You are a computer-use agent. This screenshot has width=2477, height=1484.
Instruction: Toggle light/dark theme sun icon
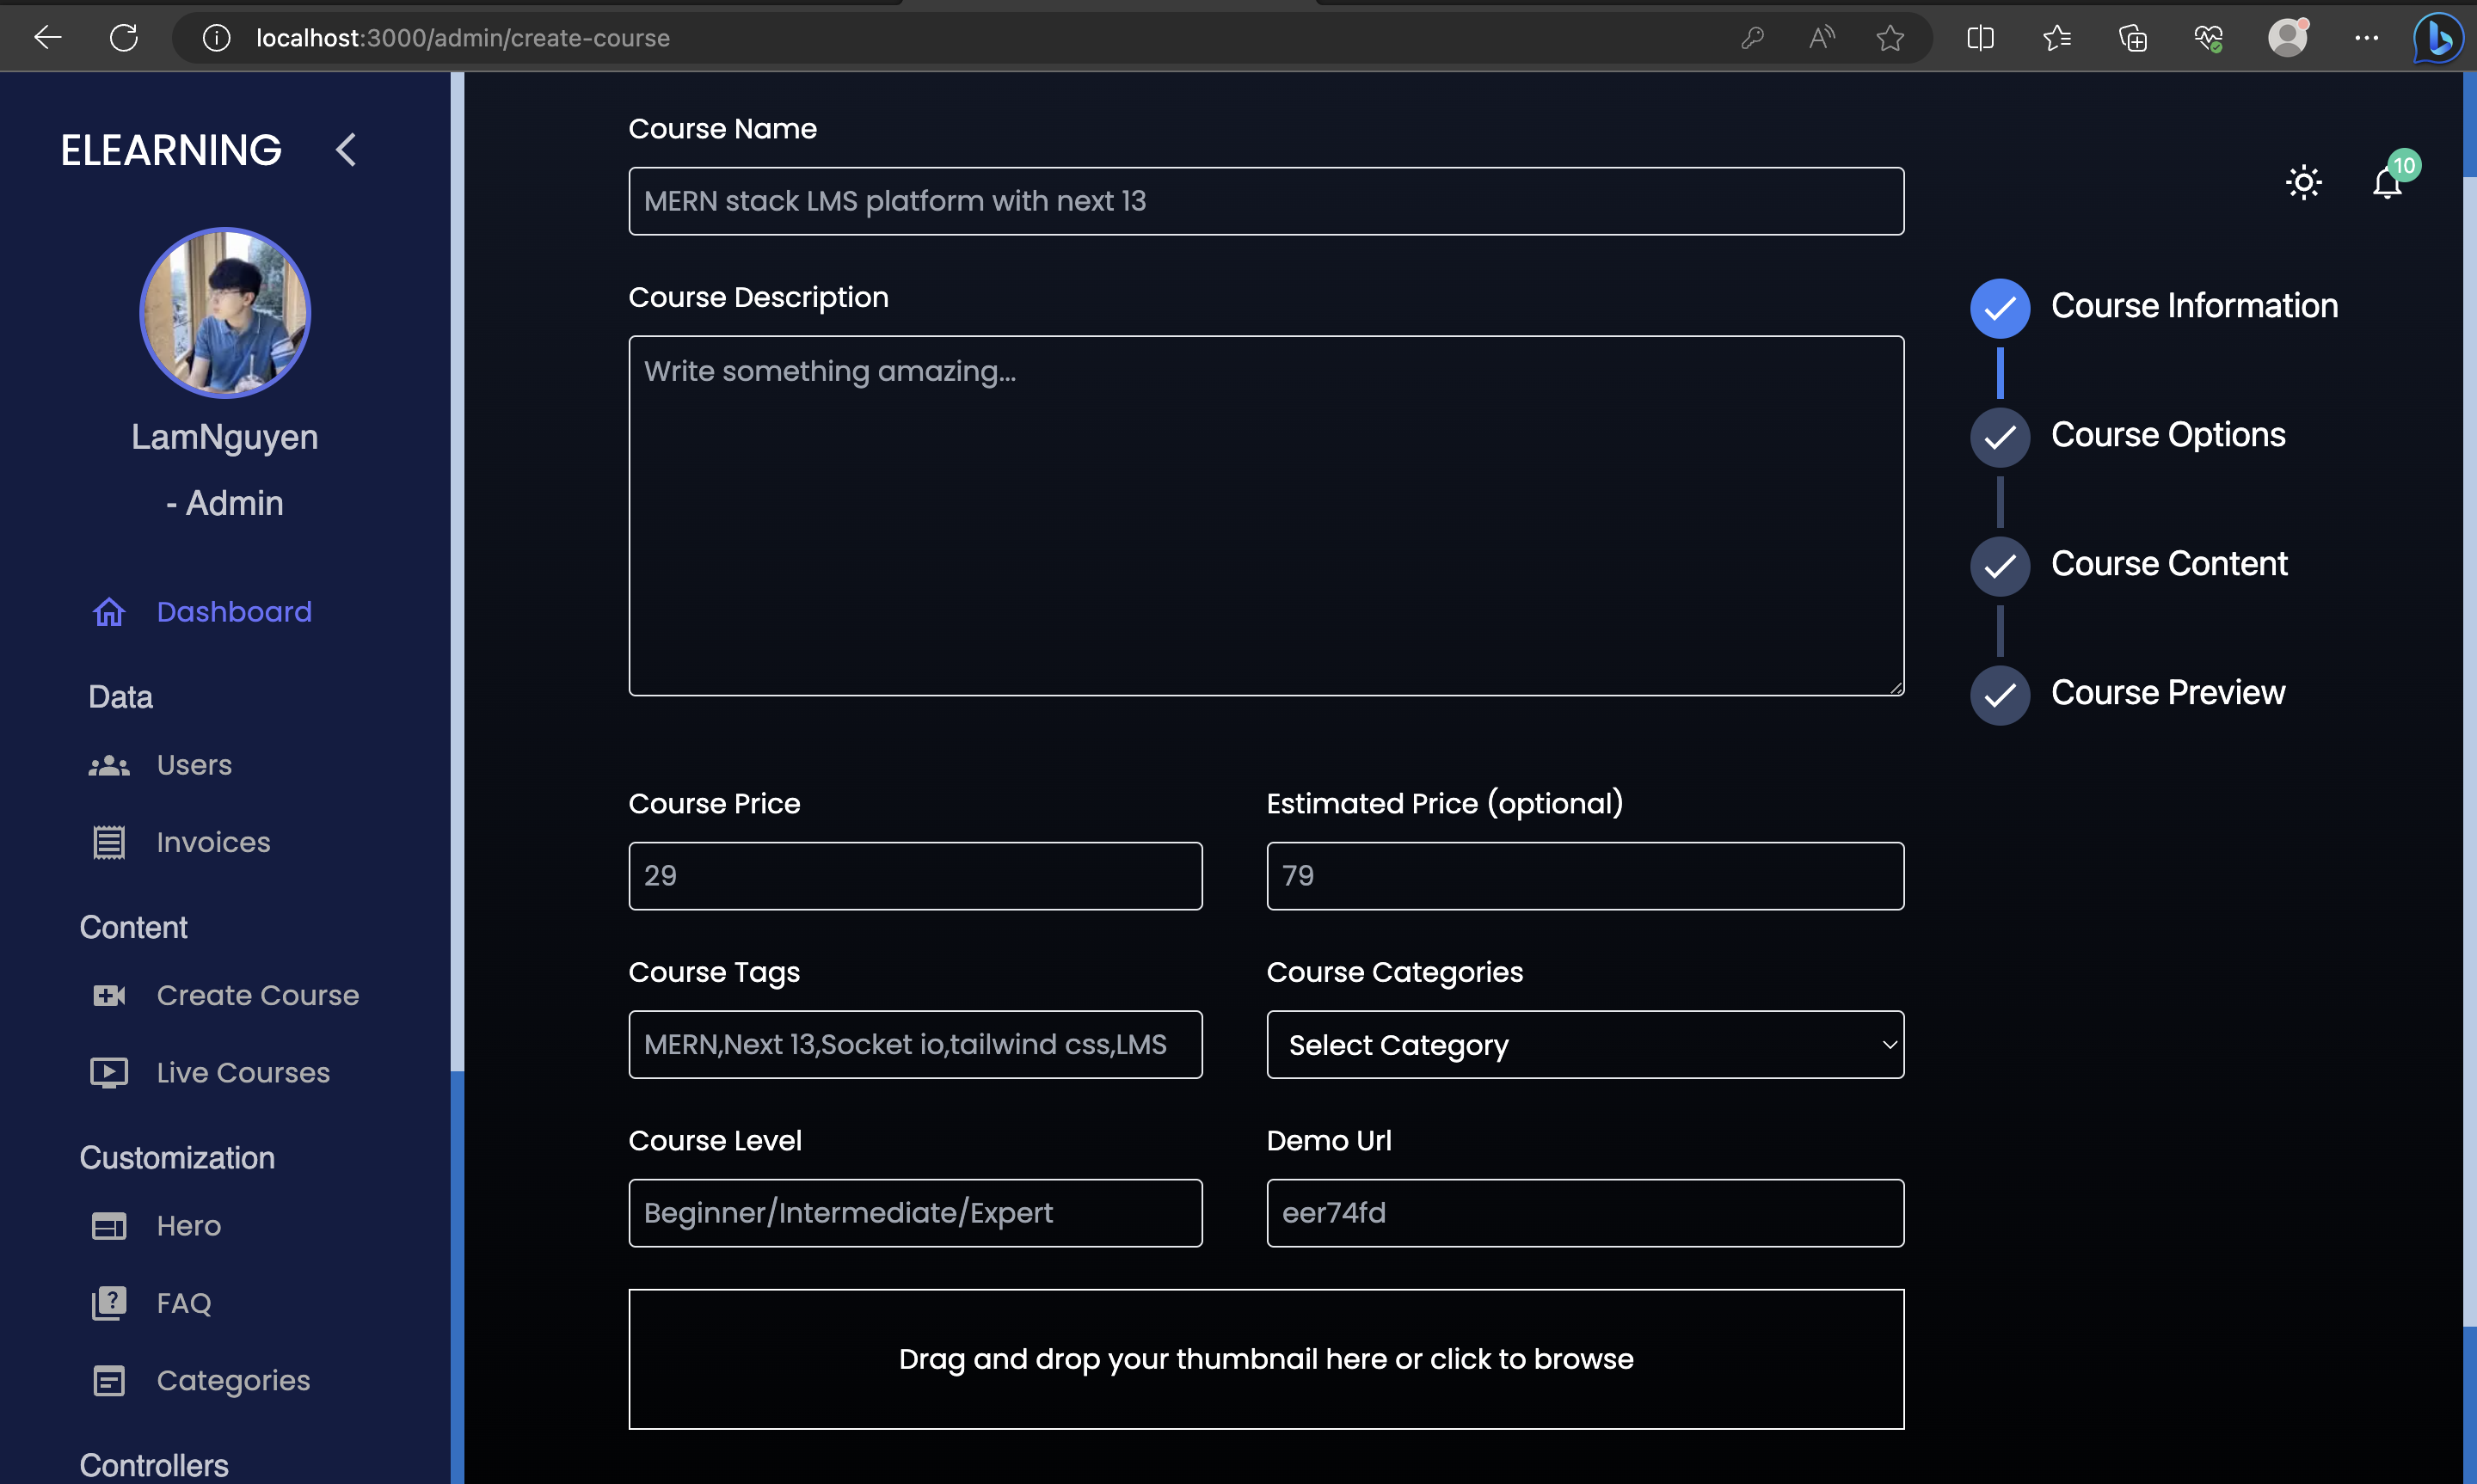click(2303, 182)
